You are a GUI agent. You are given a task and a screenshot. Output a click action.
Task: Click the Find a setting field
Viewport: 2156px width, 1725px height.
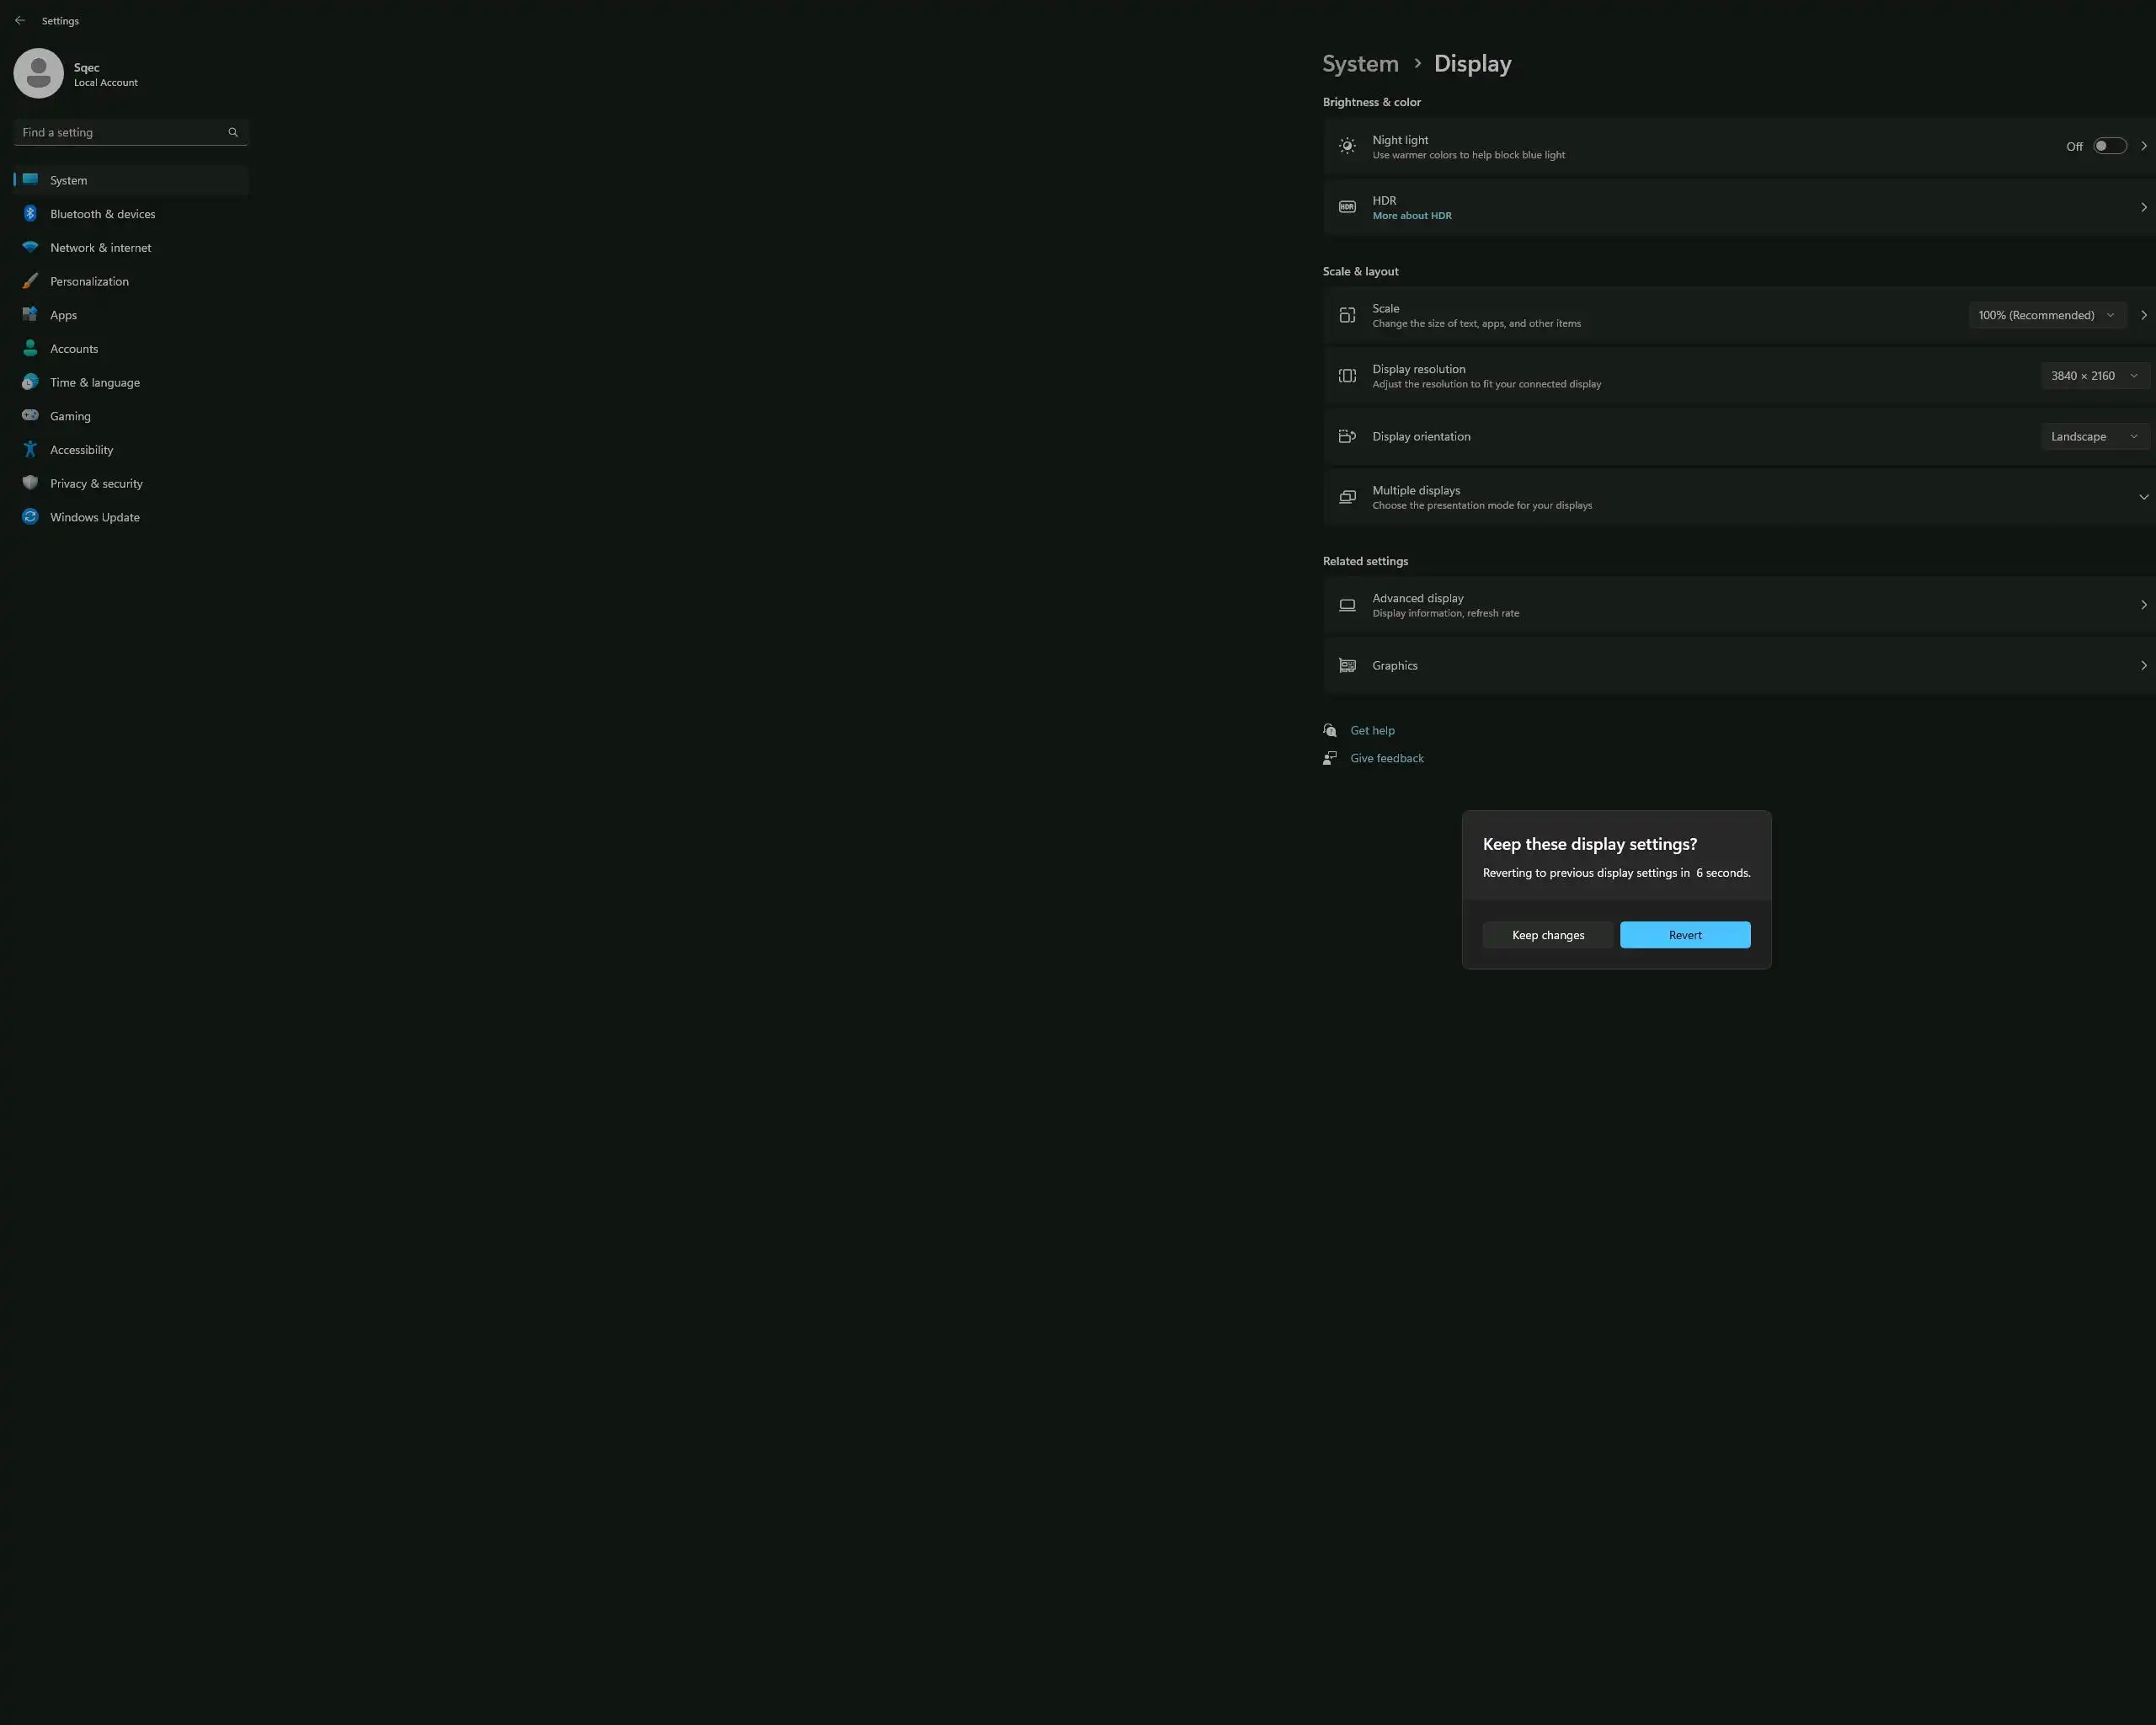click(120, 132)
